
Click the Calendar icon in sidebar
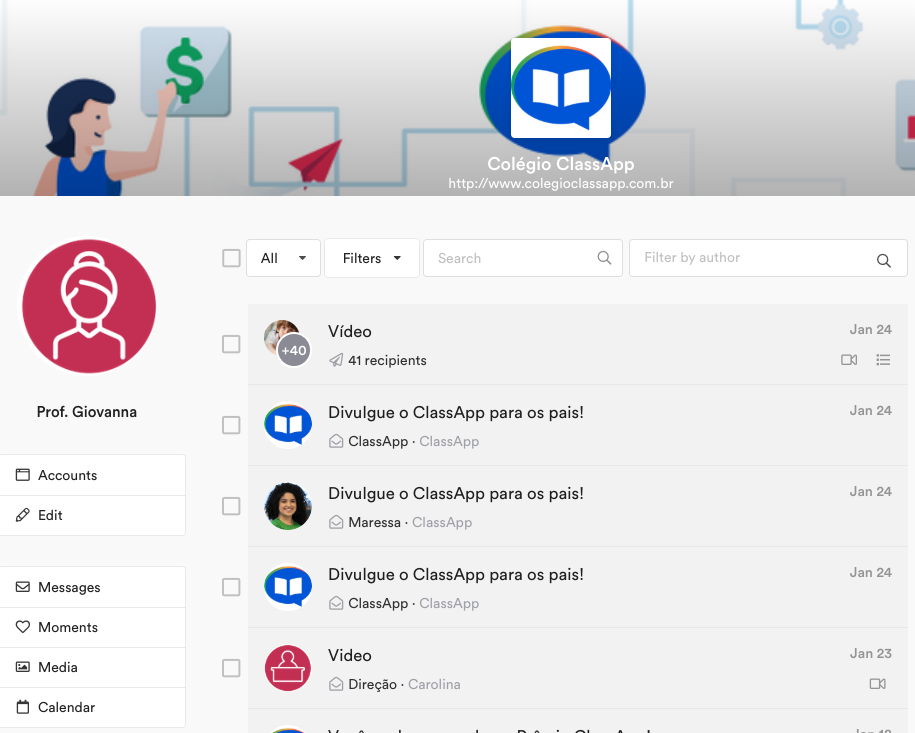click(23, 707)
